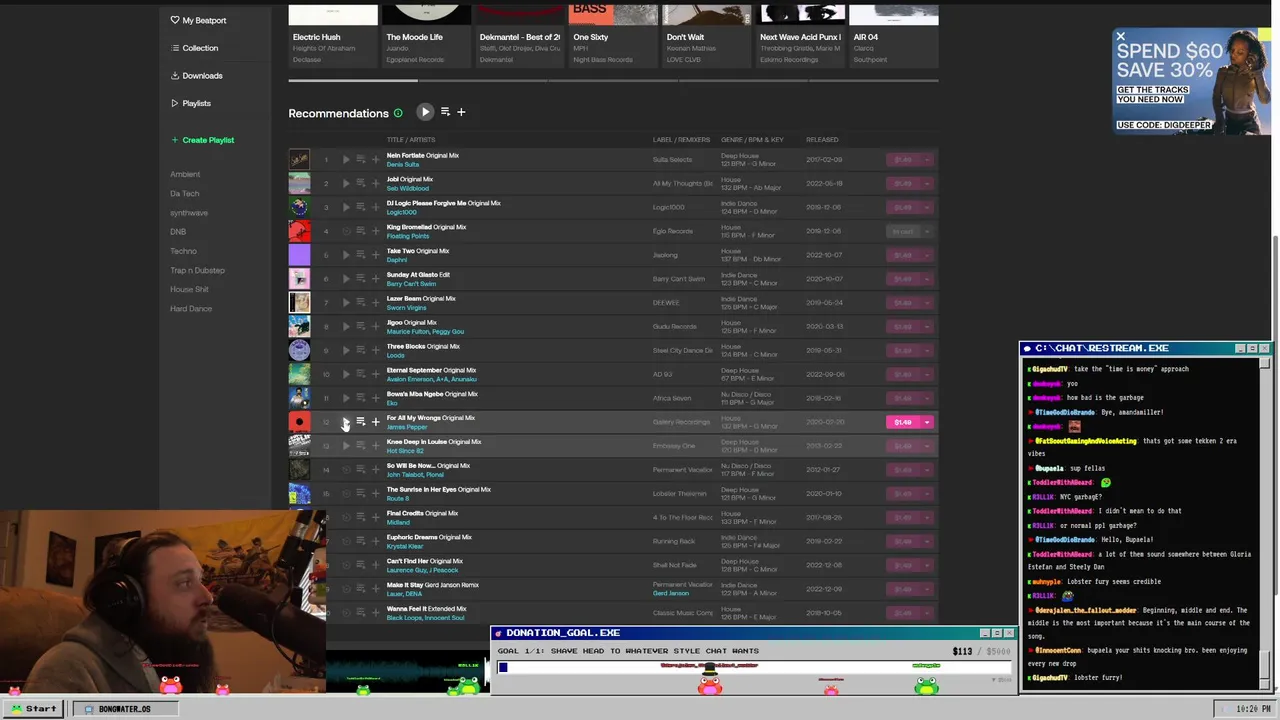Close the Spend $60 Save 30% ad

coord(1120,37)
